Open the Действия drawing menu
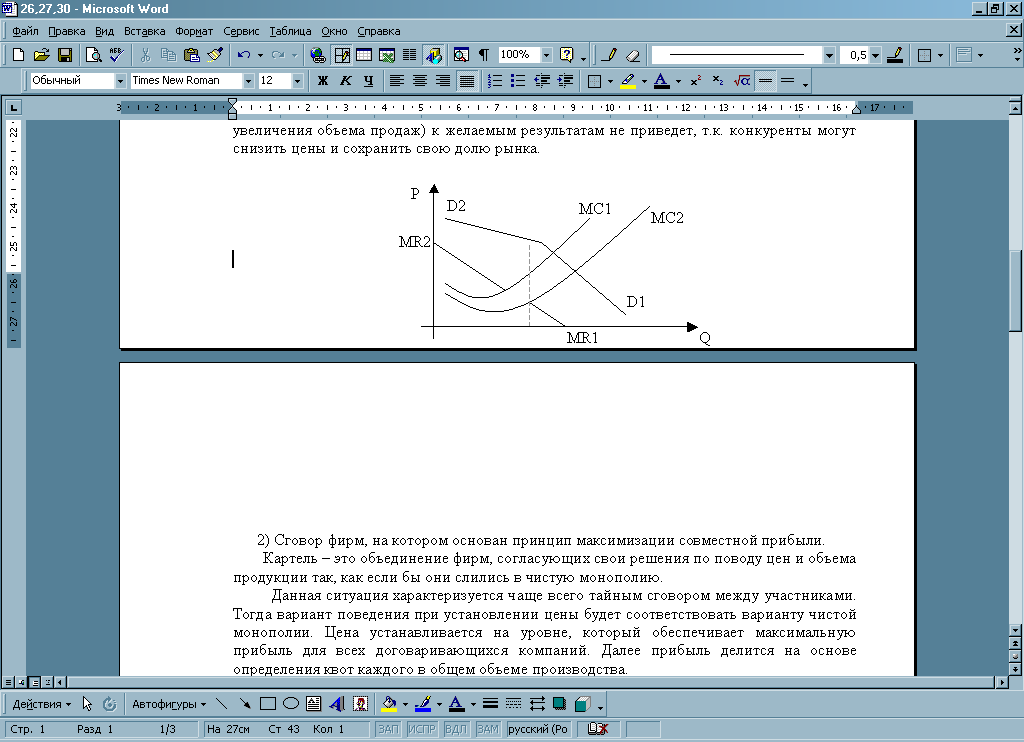The image size is (1024, 742). 42,704
